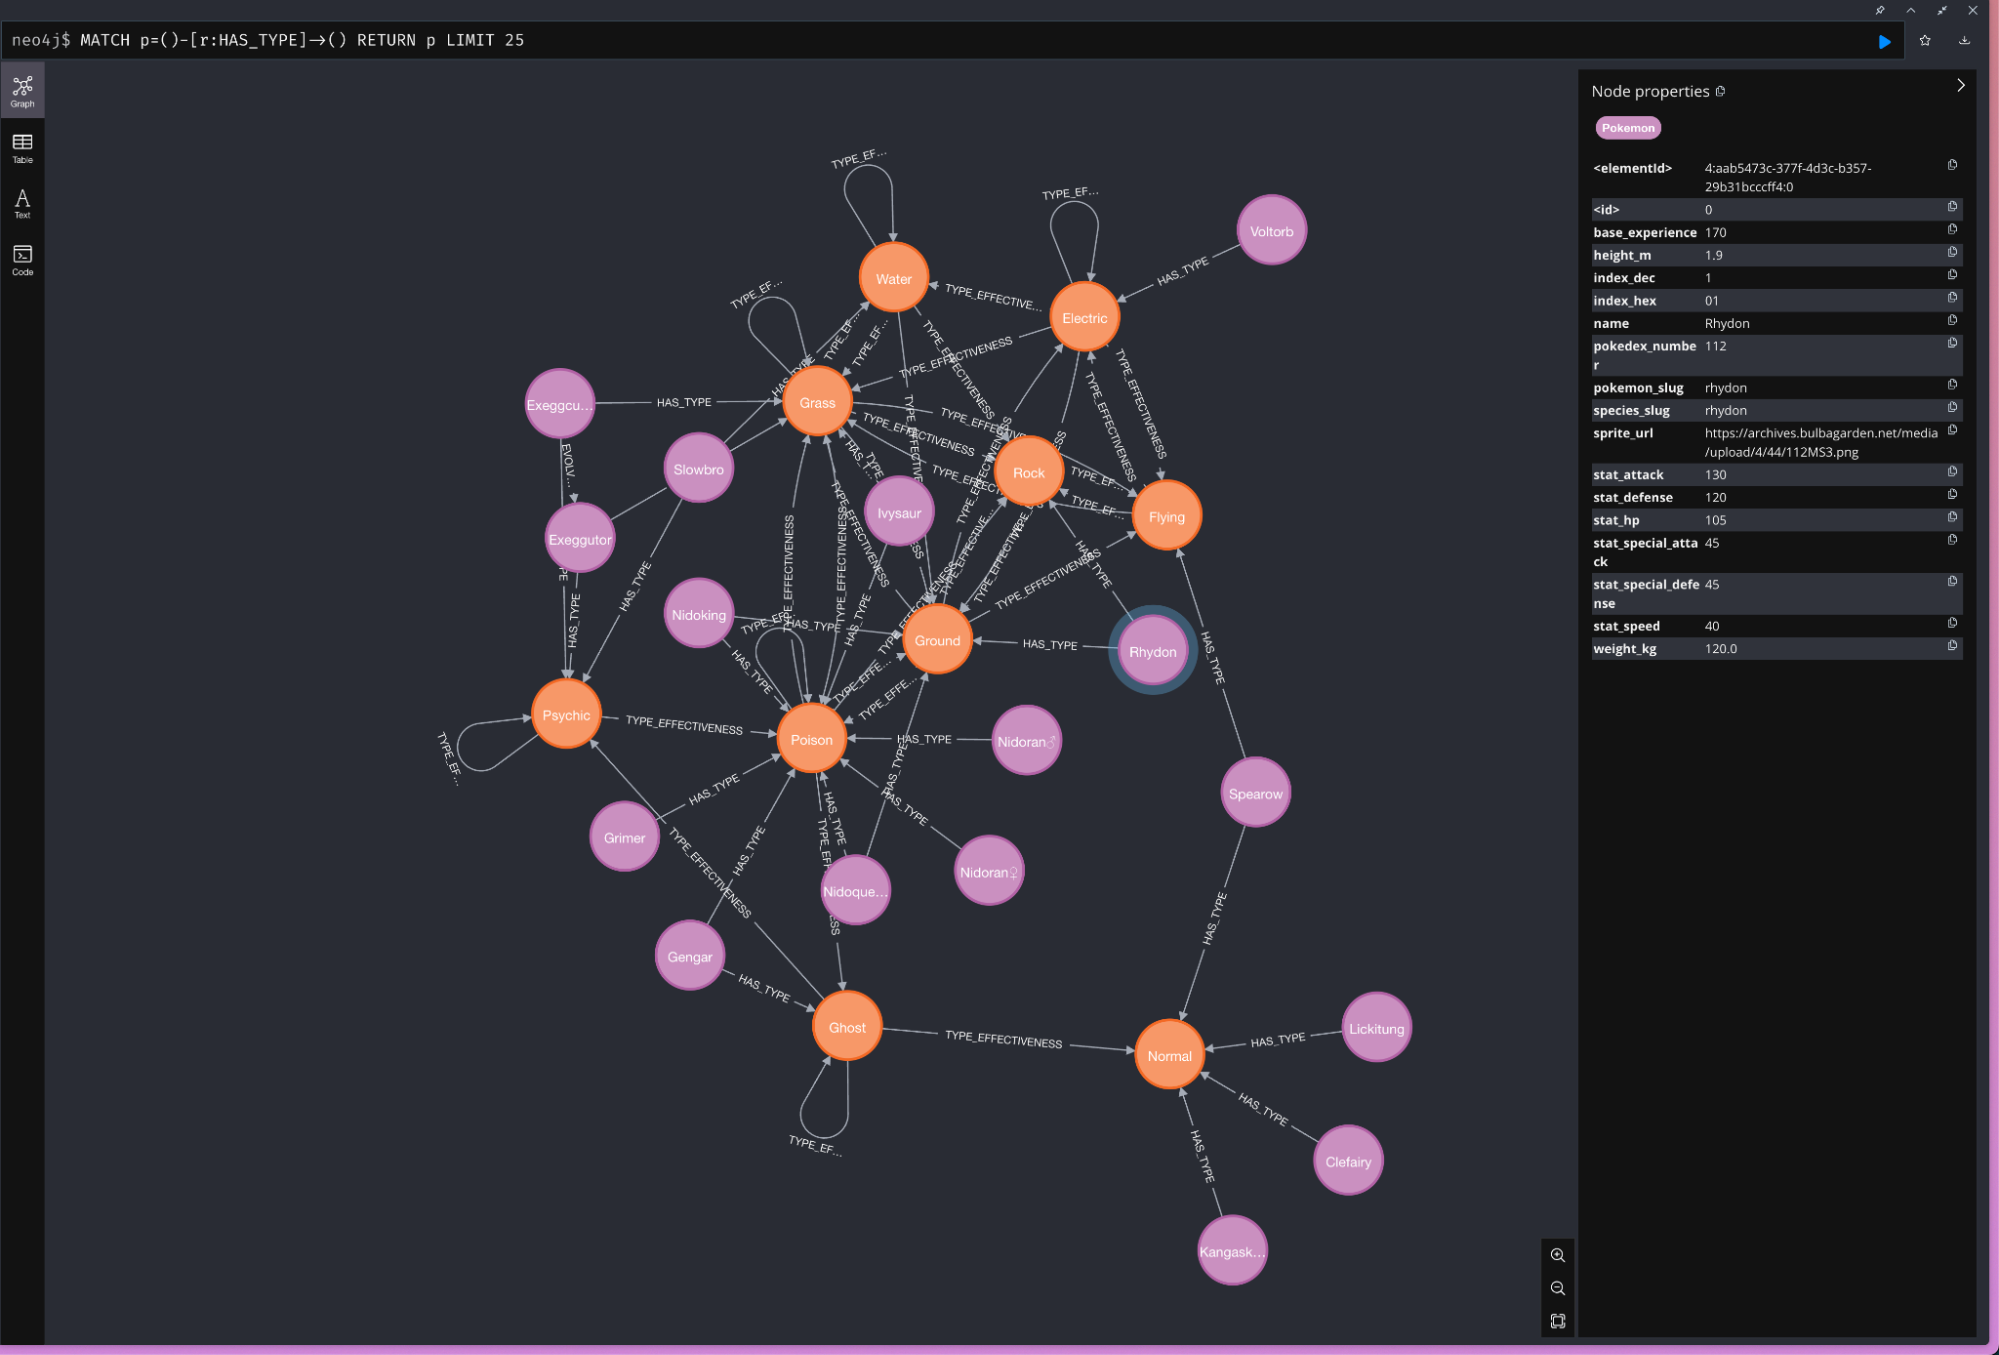
Task: Select the Voltorb node
Action: tap(1271, 231)
